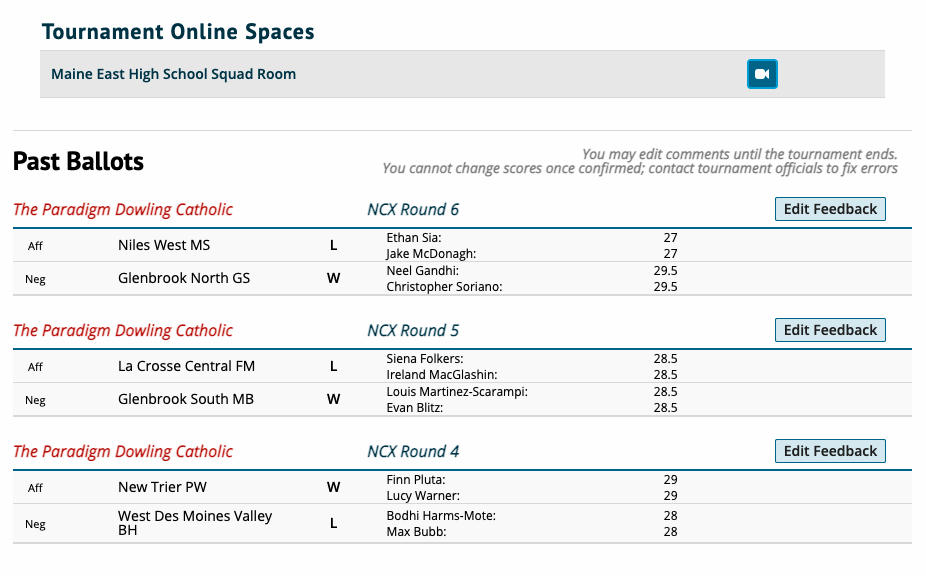Open The Paradigm Dowling Catholic above Round 5
Image resolution: width=926 pixels, height=576 pixels.
[x=123, y=331]
